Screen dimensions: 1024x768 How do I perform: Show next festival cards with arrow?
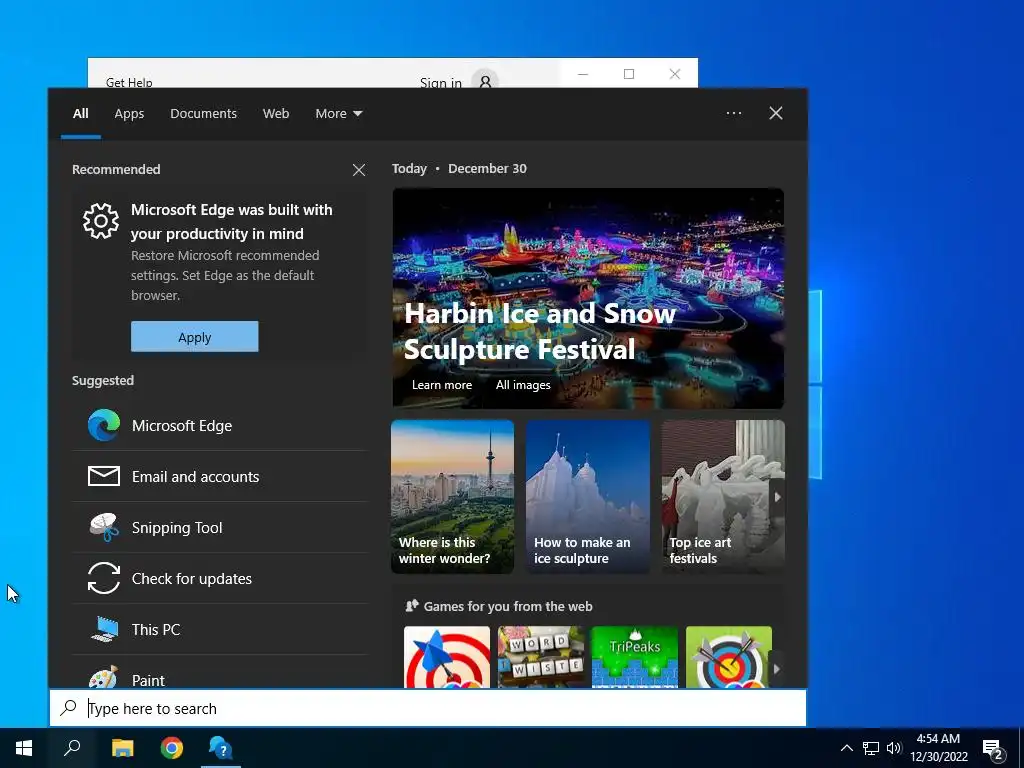tap(777, 497)
